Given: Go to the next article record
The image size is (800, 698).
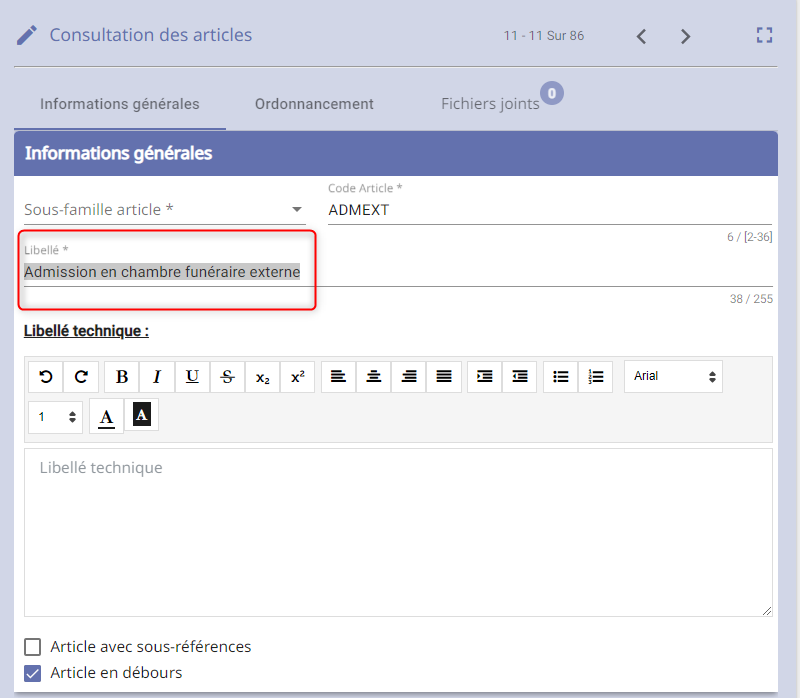Looking at the screenshot, I should tap(685, 36).
